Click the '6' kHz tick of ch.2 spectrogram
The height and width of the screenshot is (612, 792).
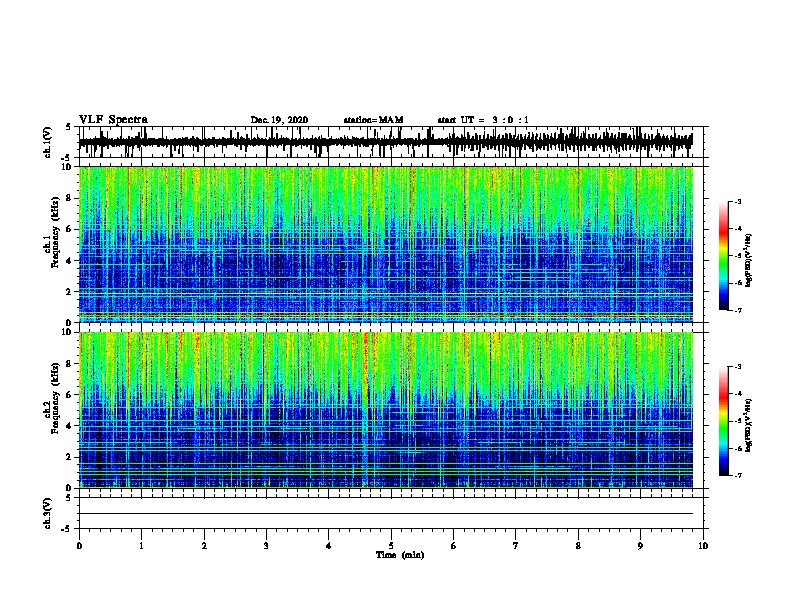point(70,395)
